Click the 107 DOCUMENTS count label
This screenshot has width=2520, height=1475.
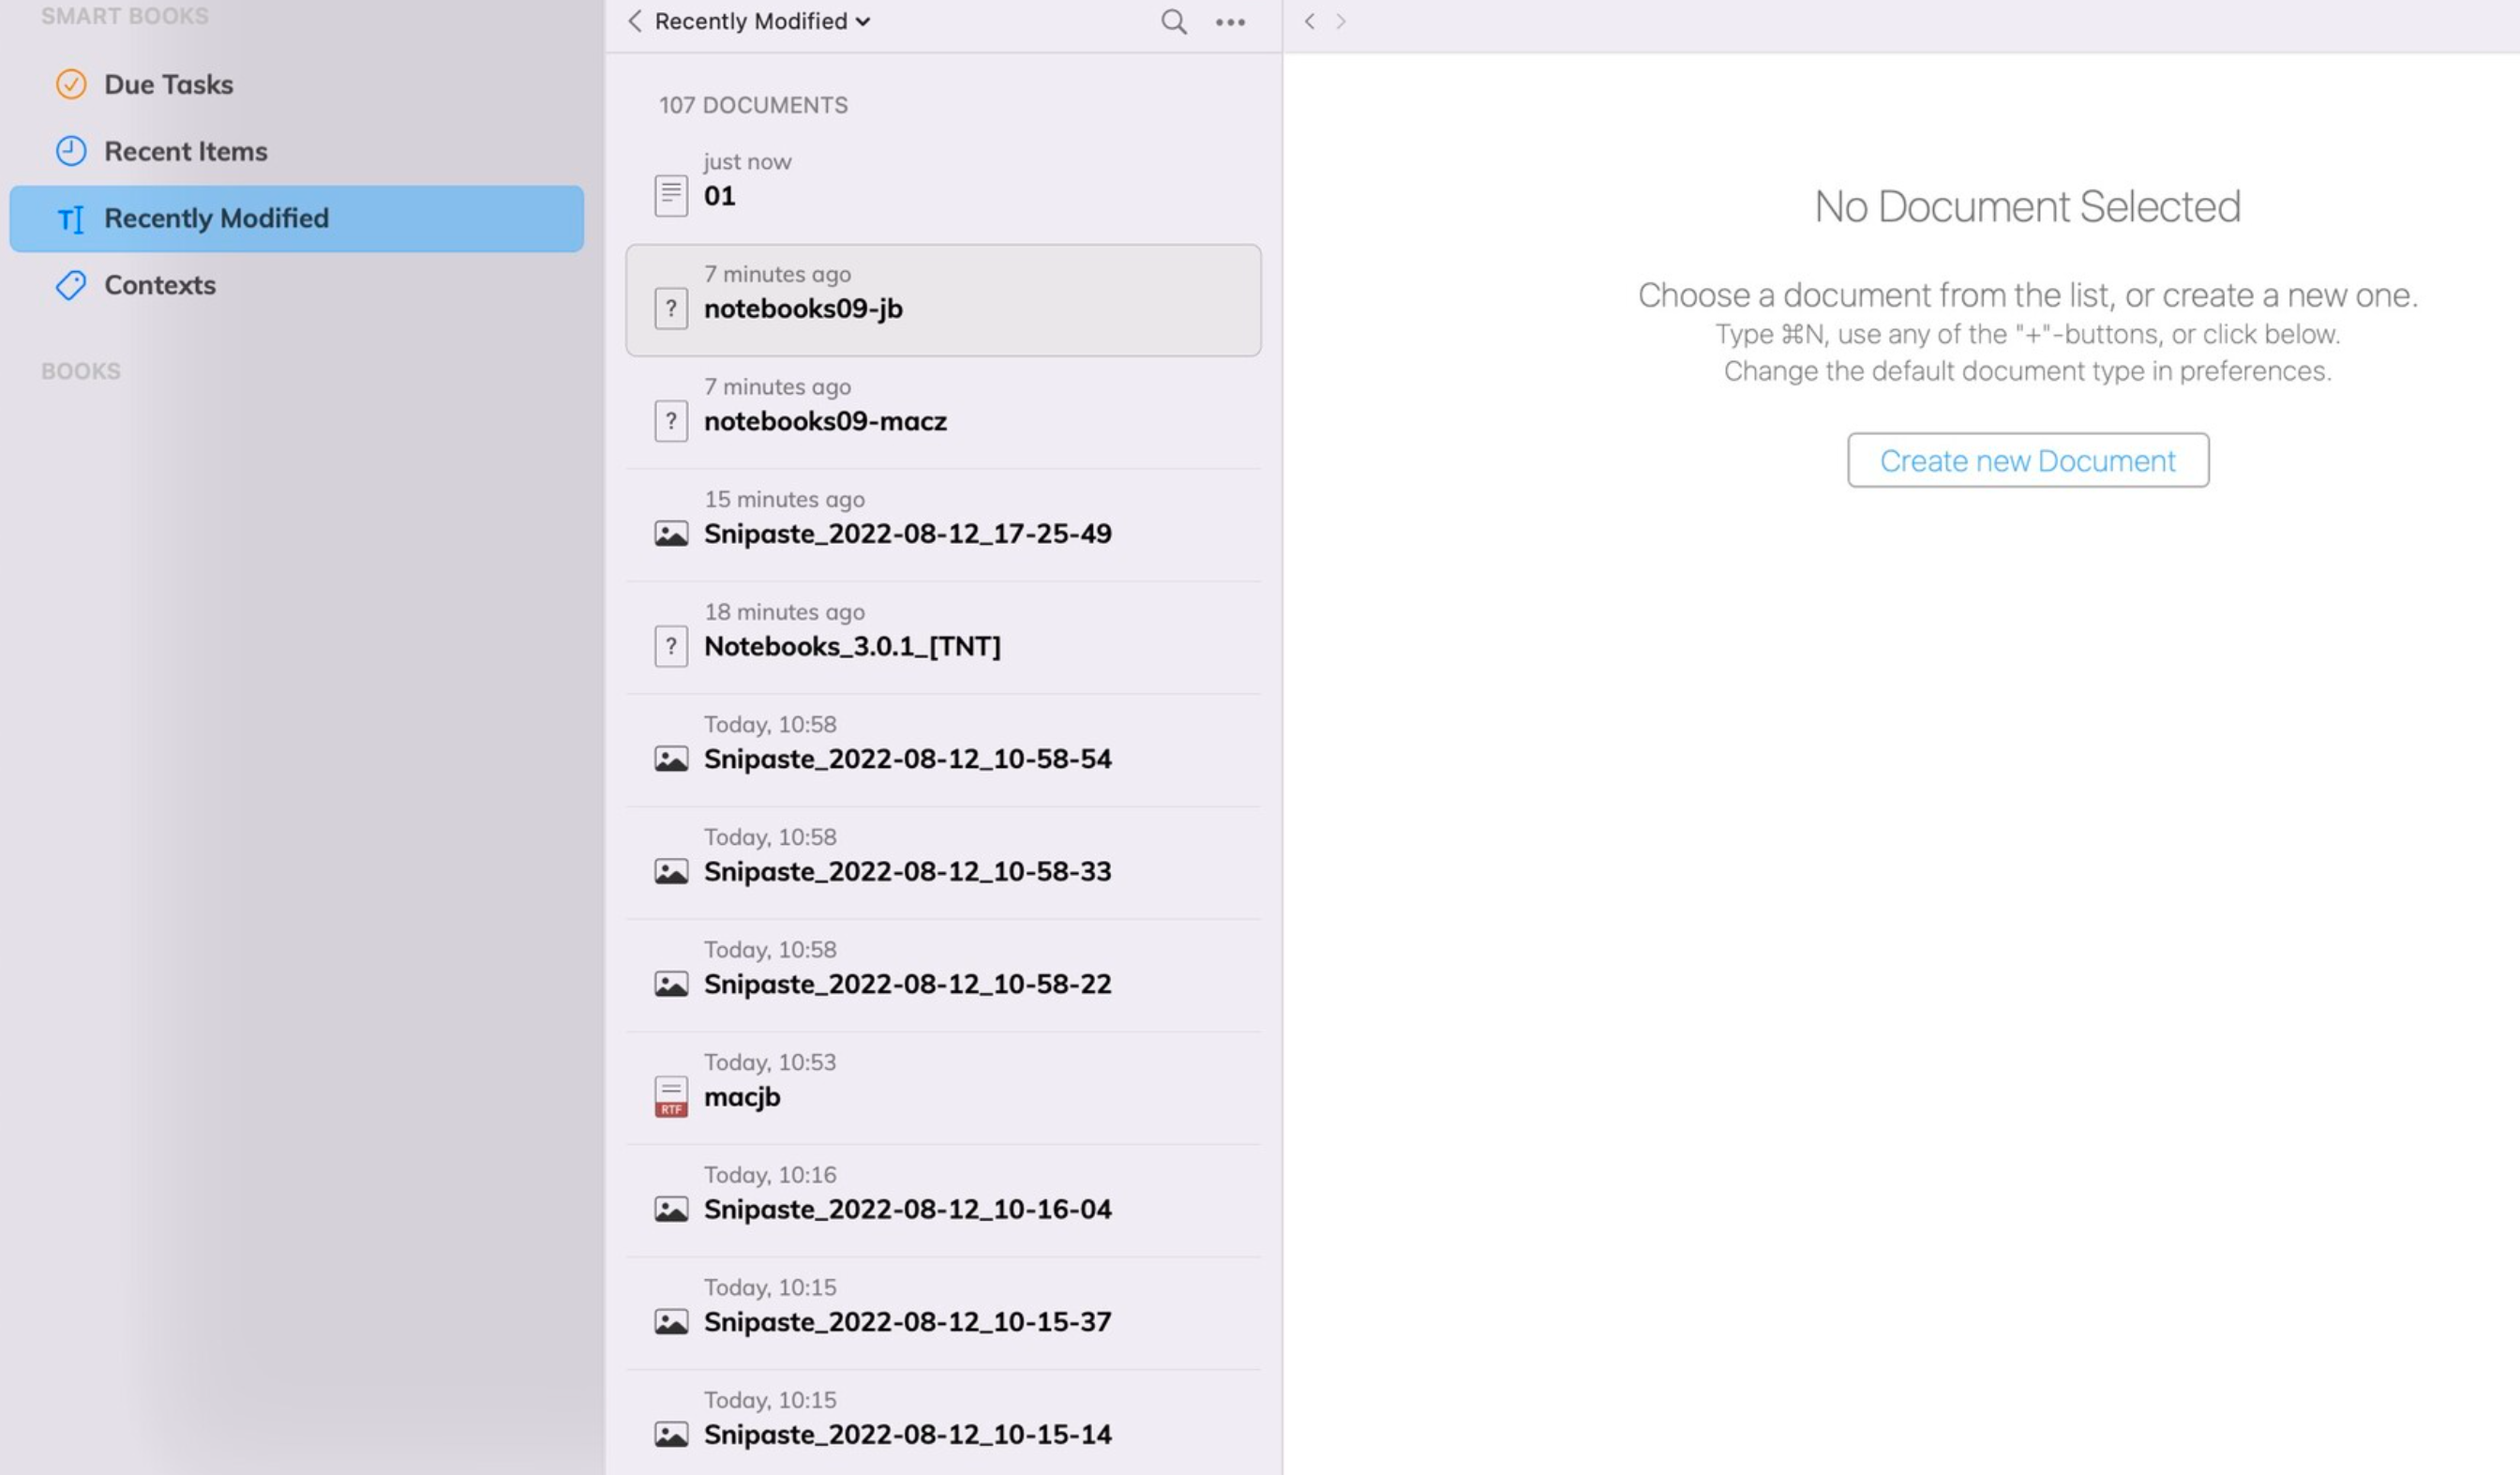753,105
